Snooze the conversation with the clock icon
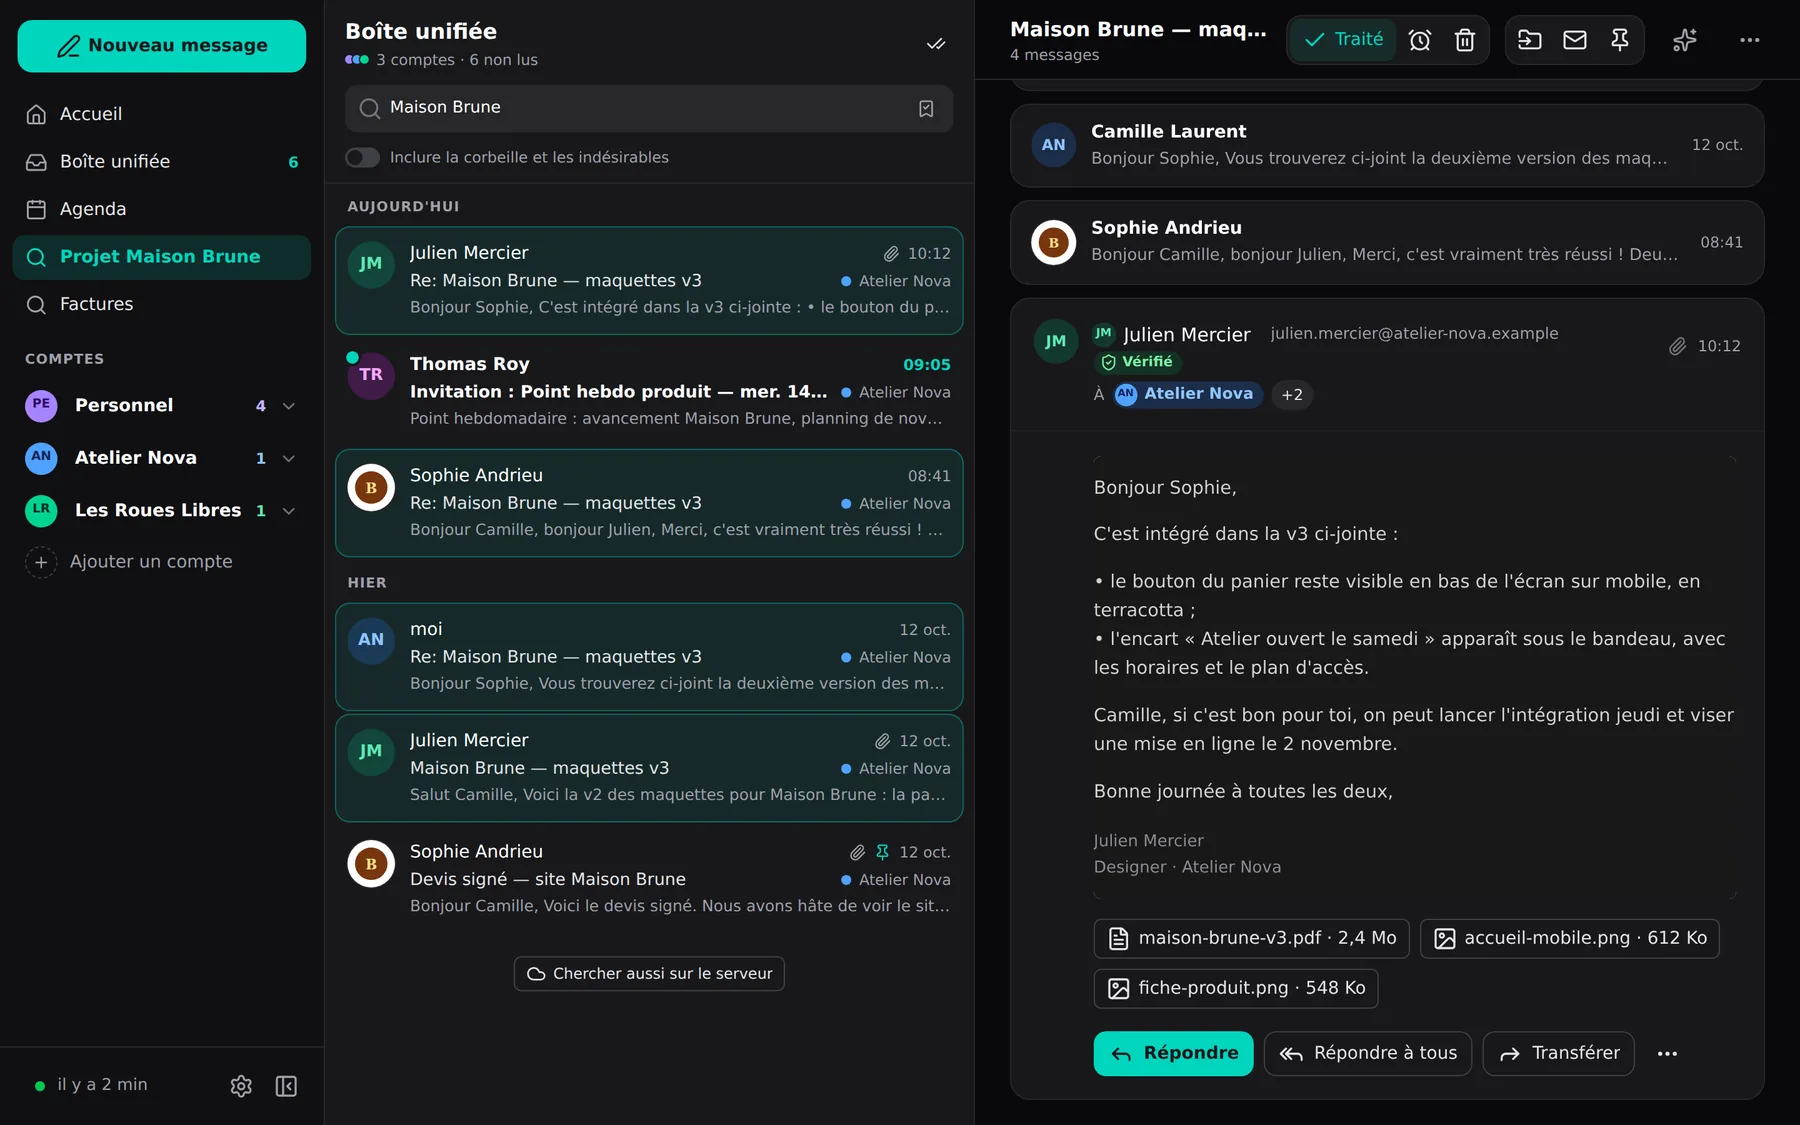Image resolution: width=1800 pixels, height=1125 pixels. tap(1420, 40)
